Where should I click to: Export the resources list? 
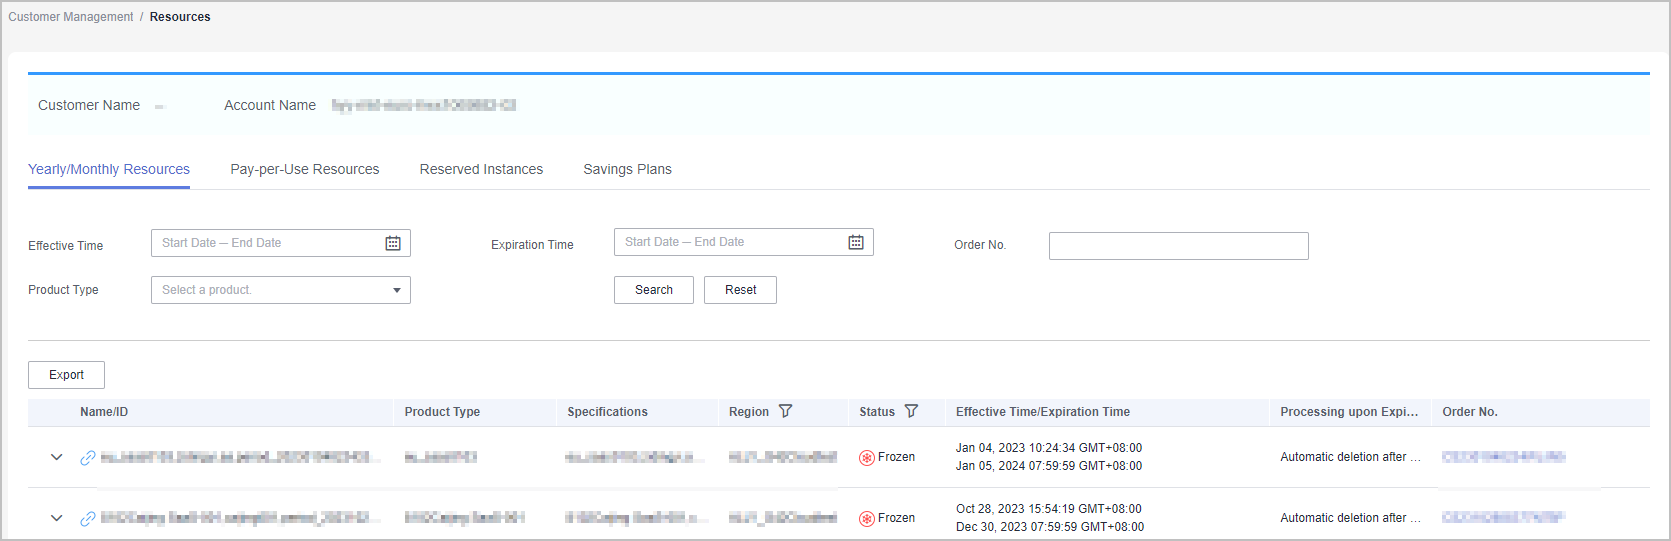pyautogui.click(x=66, y=375)
